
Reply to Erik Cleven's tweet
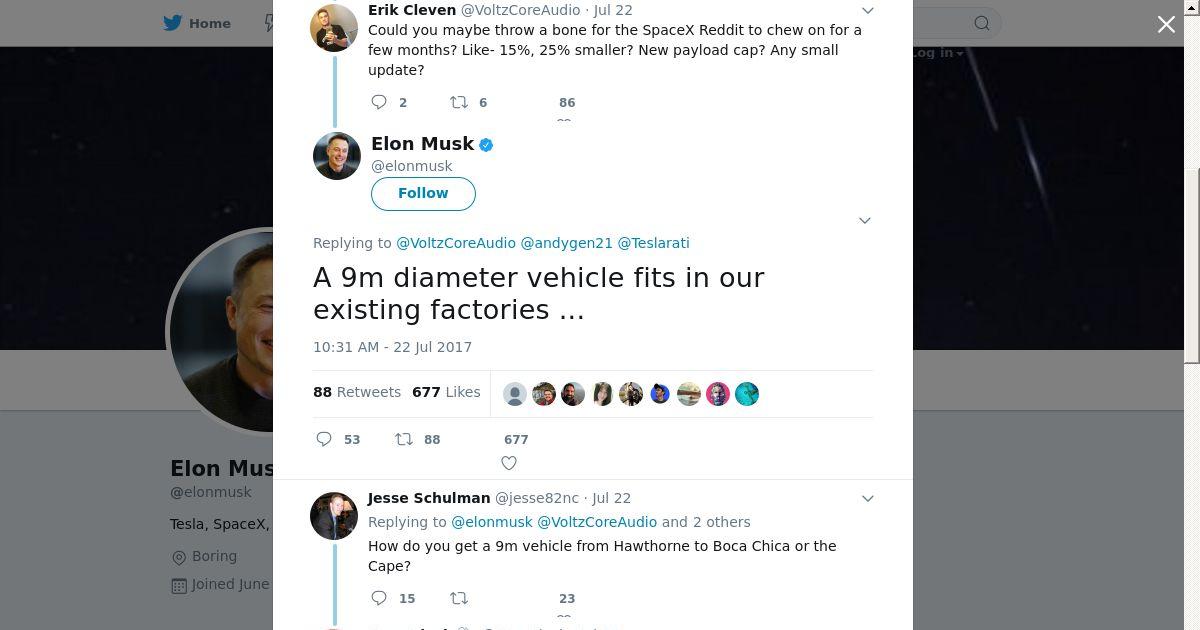[x=379, y=102]
